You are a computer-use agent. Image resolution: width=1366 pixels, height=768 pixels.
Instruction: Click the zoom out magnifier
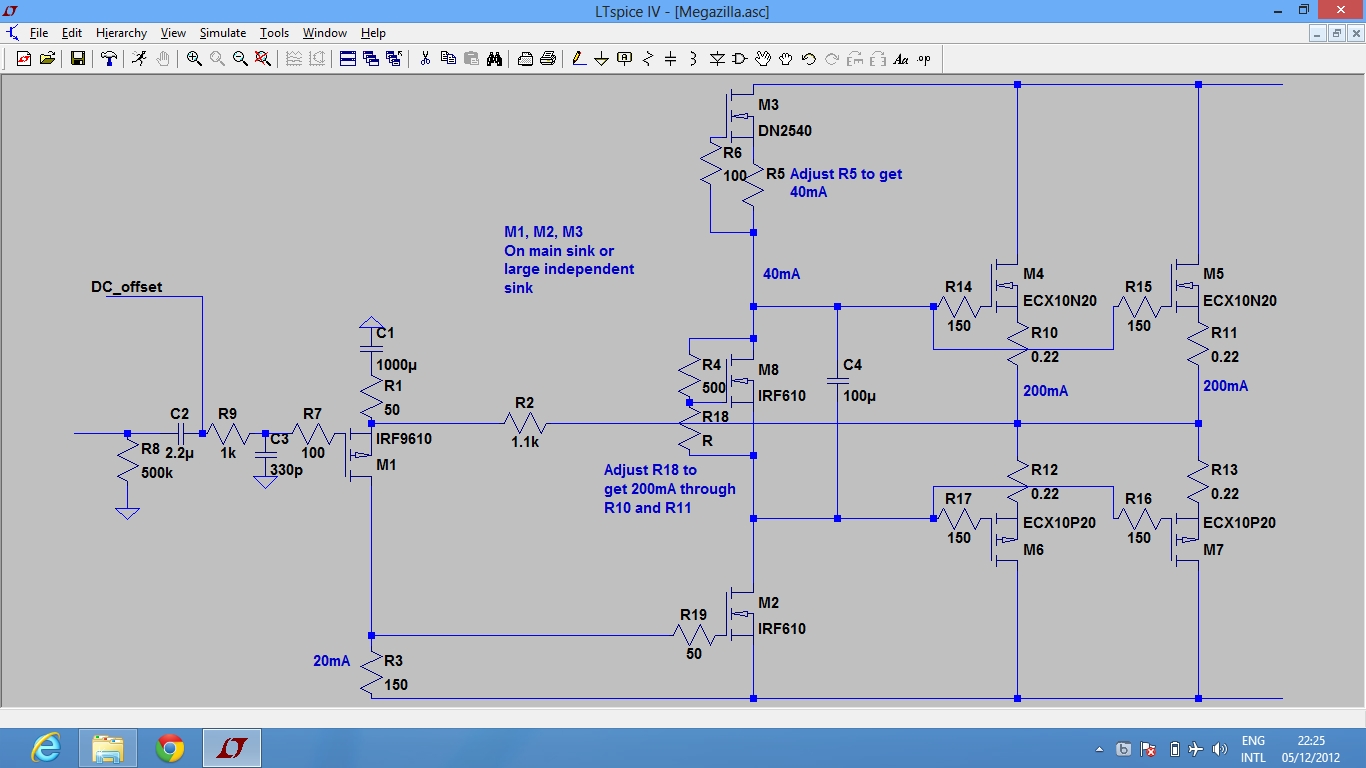[240, 59]
